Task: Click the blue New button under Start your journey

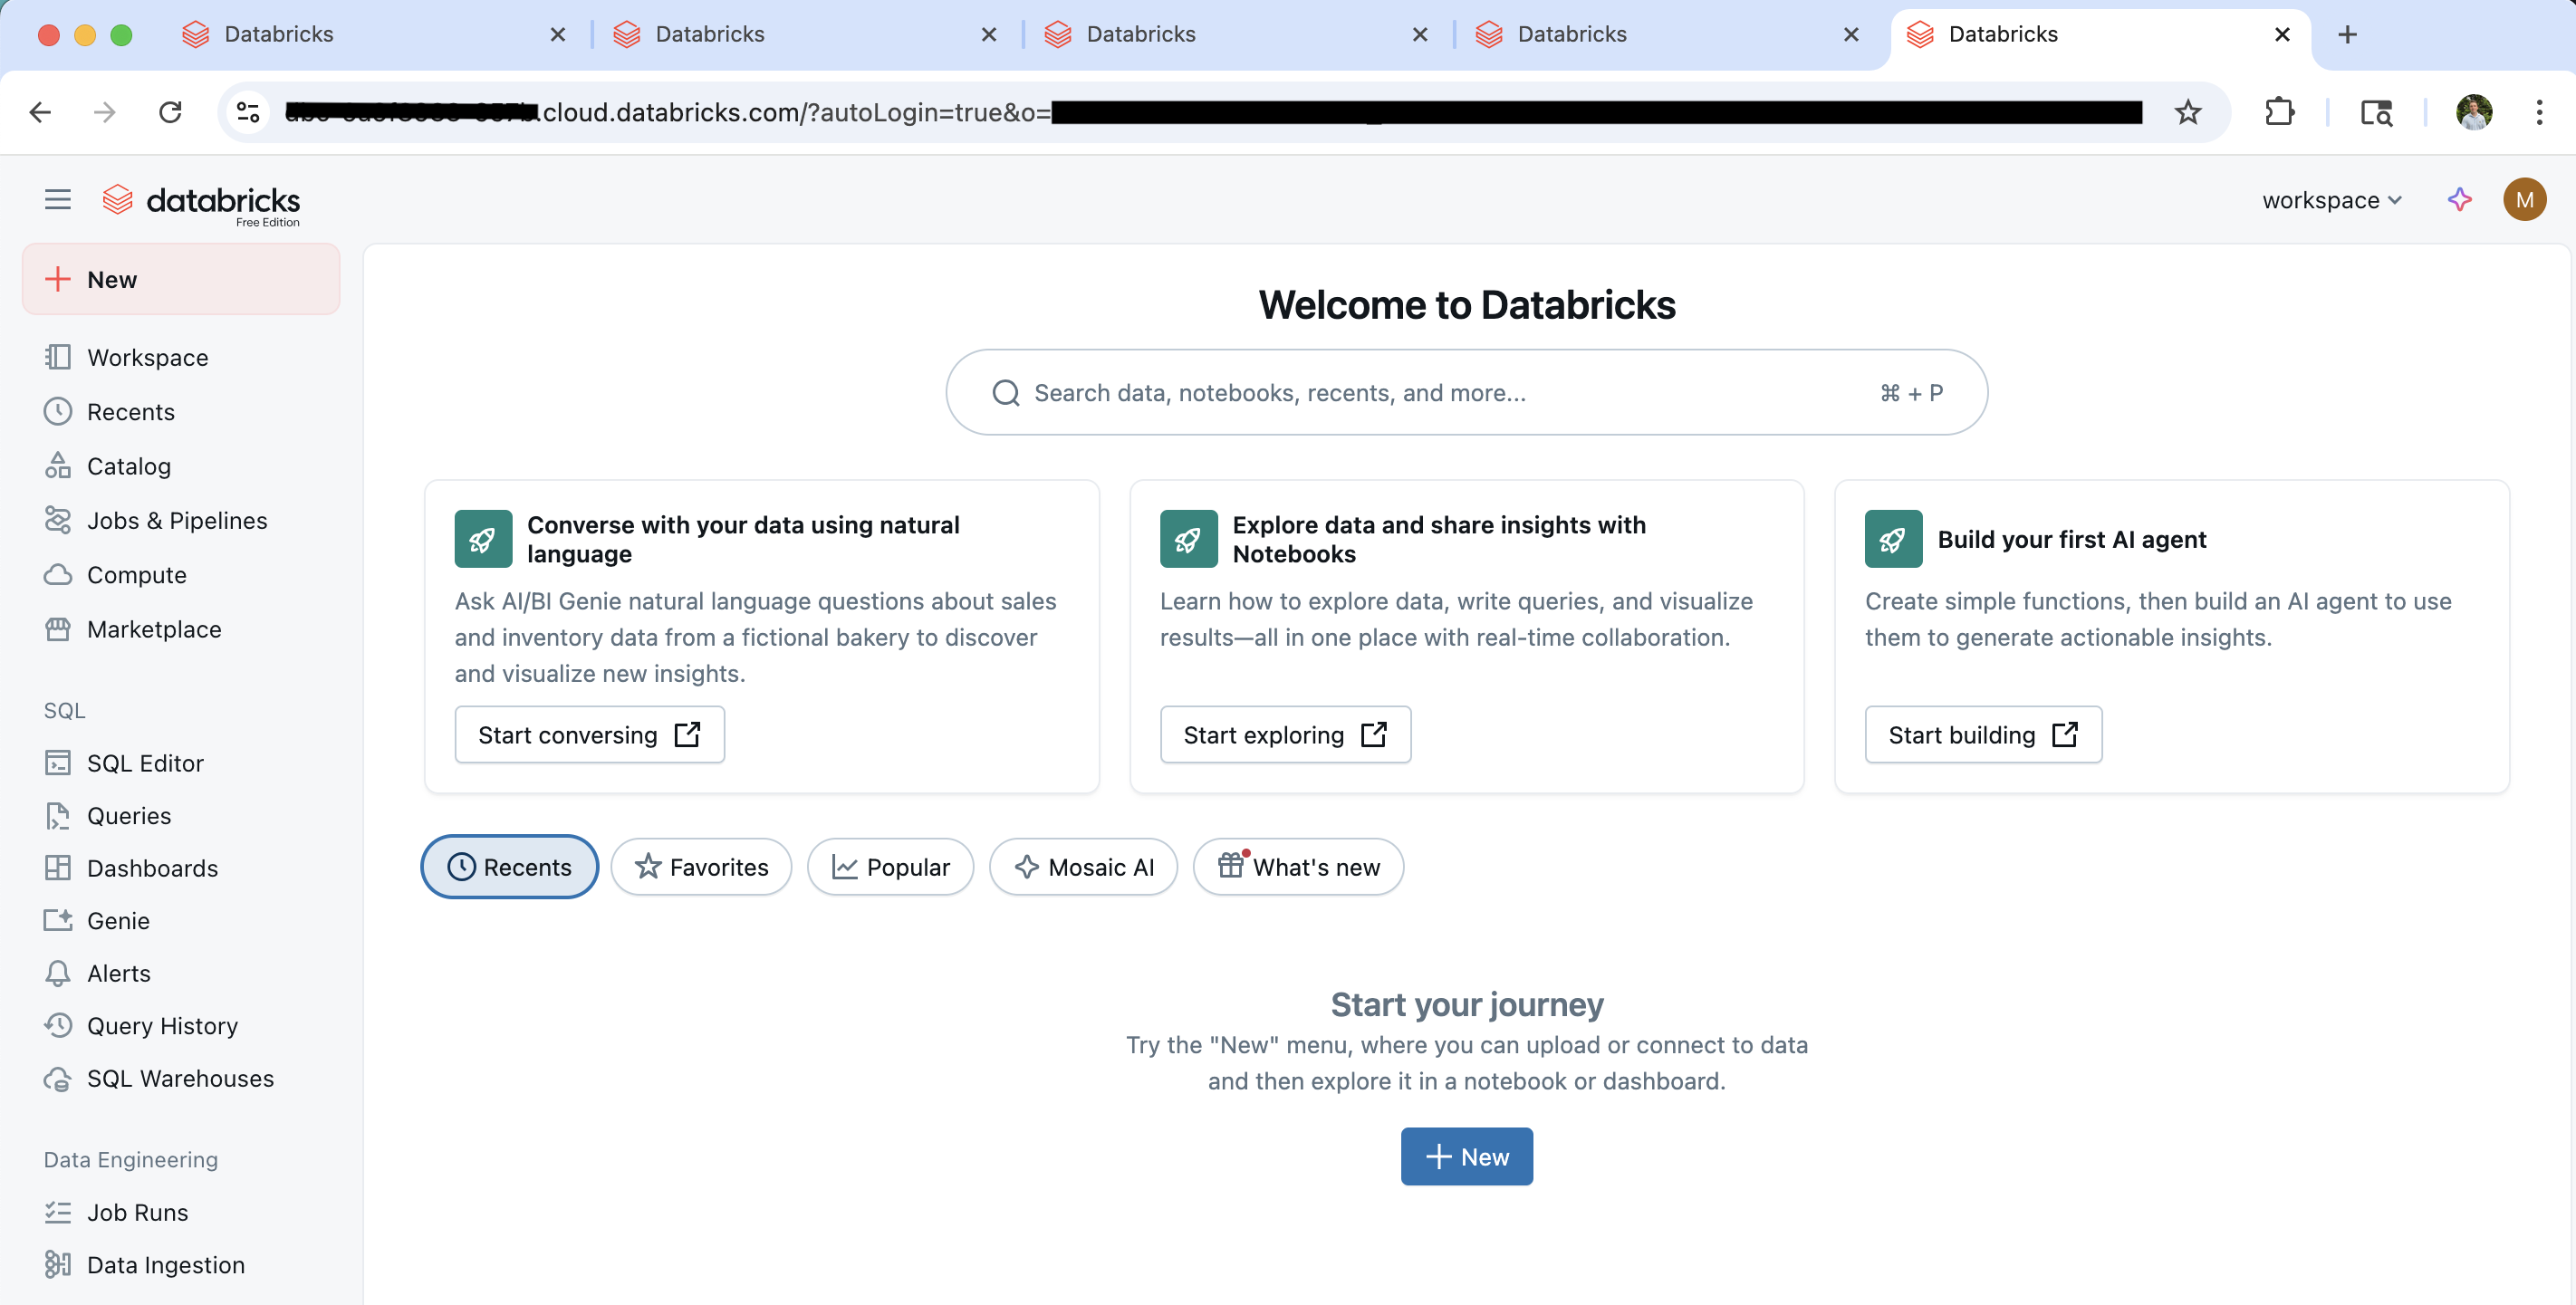Action: coord(1466,1157)
